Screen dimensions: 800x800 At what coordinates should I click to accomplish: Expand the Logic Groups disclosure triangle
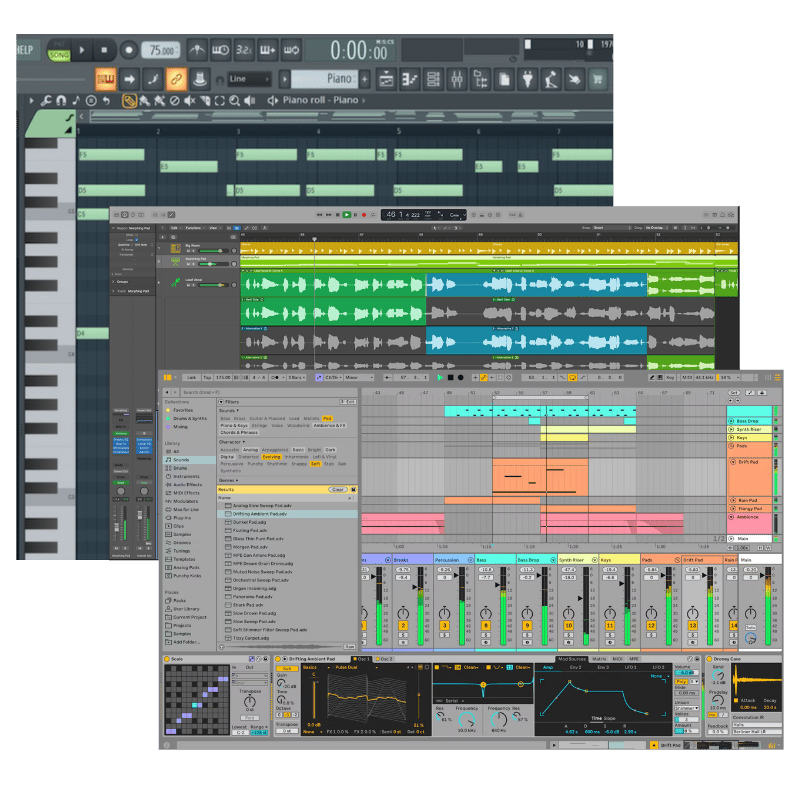tap(113, 282)
